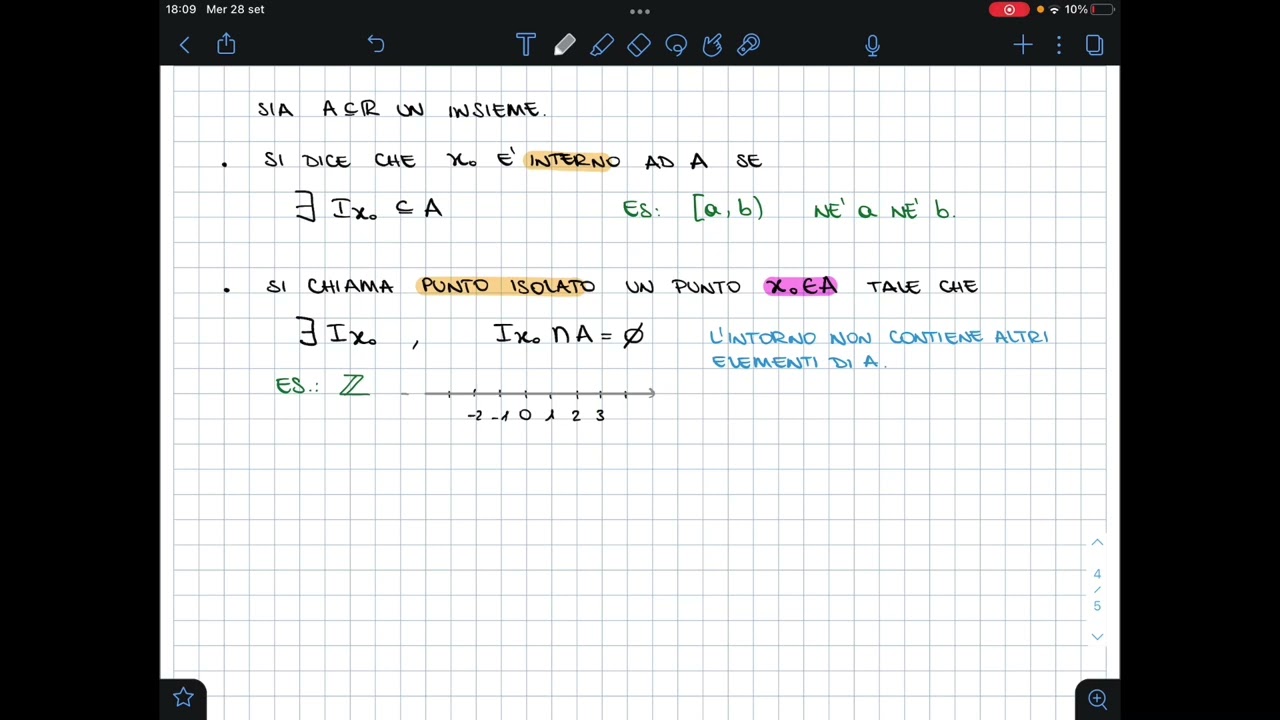Tap the green ℤ example symbol
This screenshot has width=1280, height=720.
pyautogui.click(x=353, y=385)
